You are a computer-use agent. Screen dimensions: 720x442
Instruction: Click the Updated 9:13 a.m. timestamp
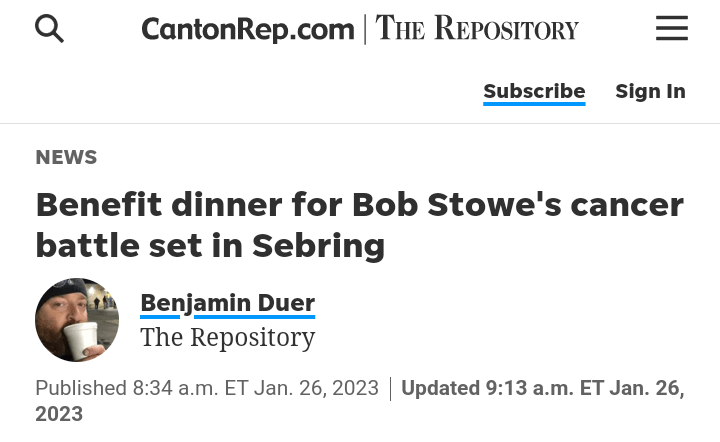tap(542, 388)
